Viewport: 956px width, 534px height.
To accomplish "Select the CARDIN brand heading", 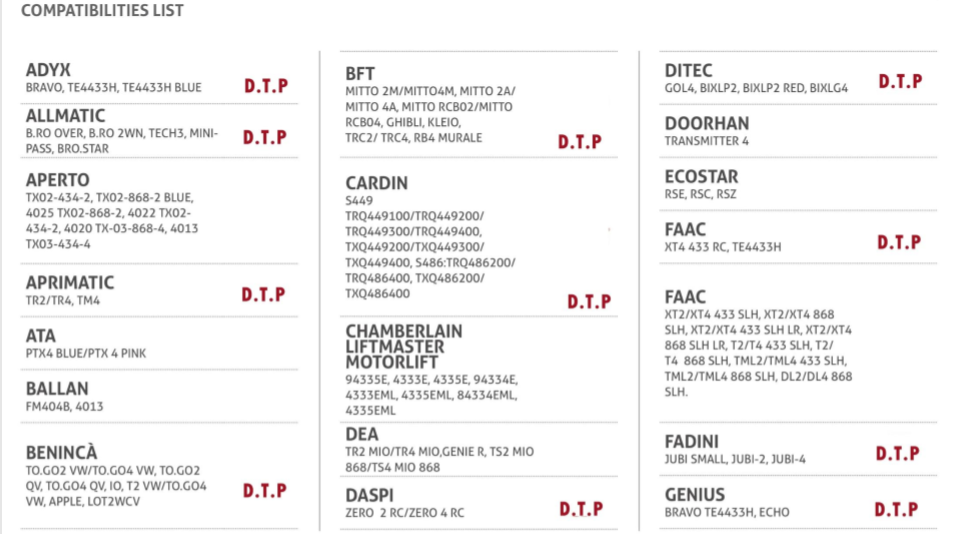I will [x=377, y=183].
